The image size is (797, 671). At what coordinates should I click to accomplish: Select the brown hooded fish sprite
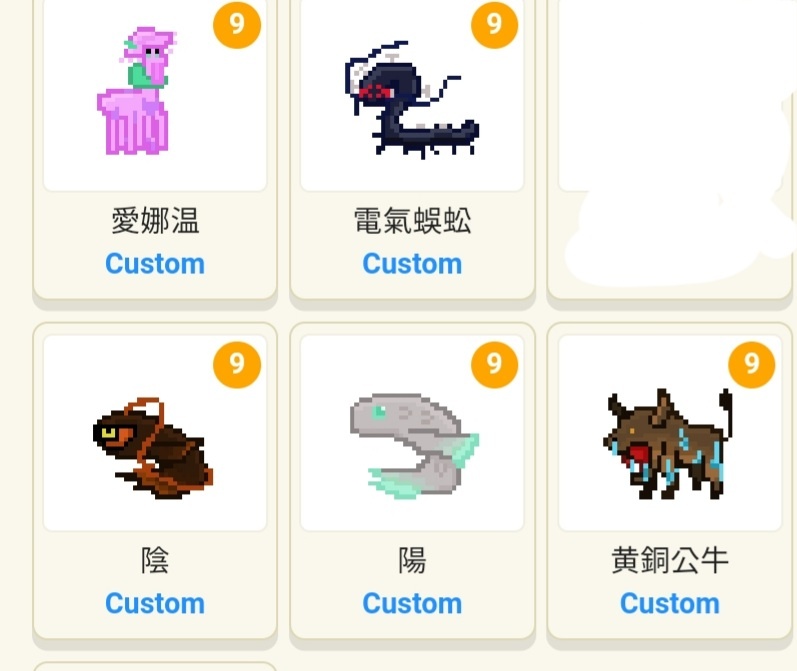tap(153, 448)
